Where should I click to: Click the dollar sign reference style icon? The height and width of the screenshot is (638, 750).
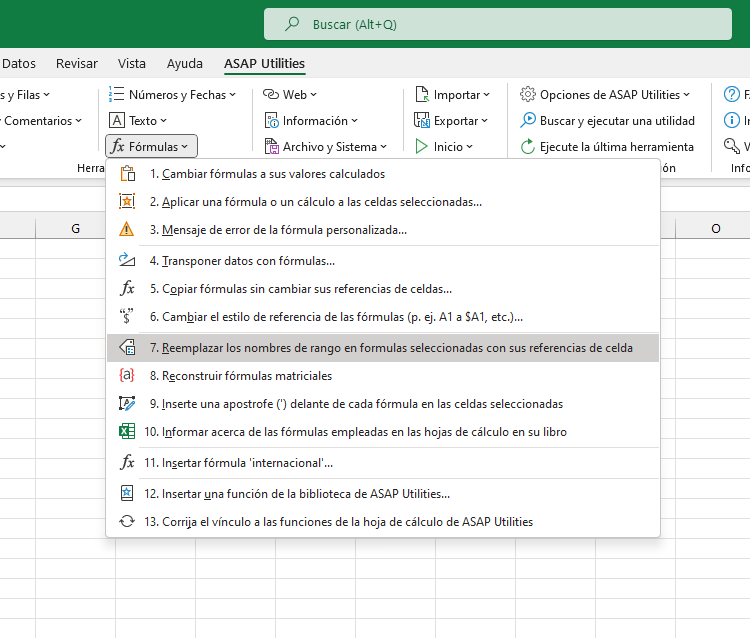coord(127,316)
